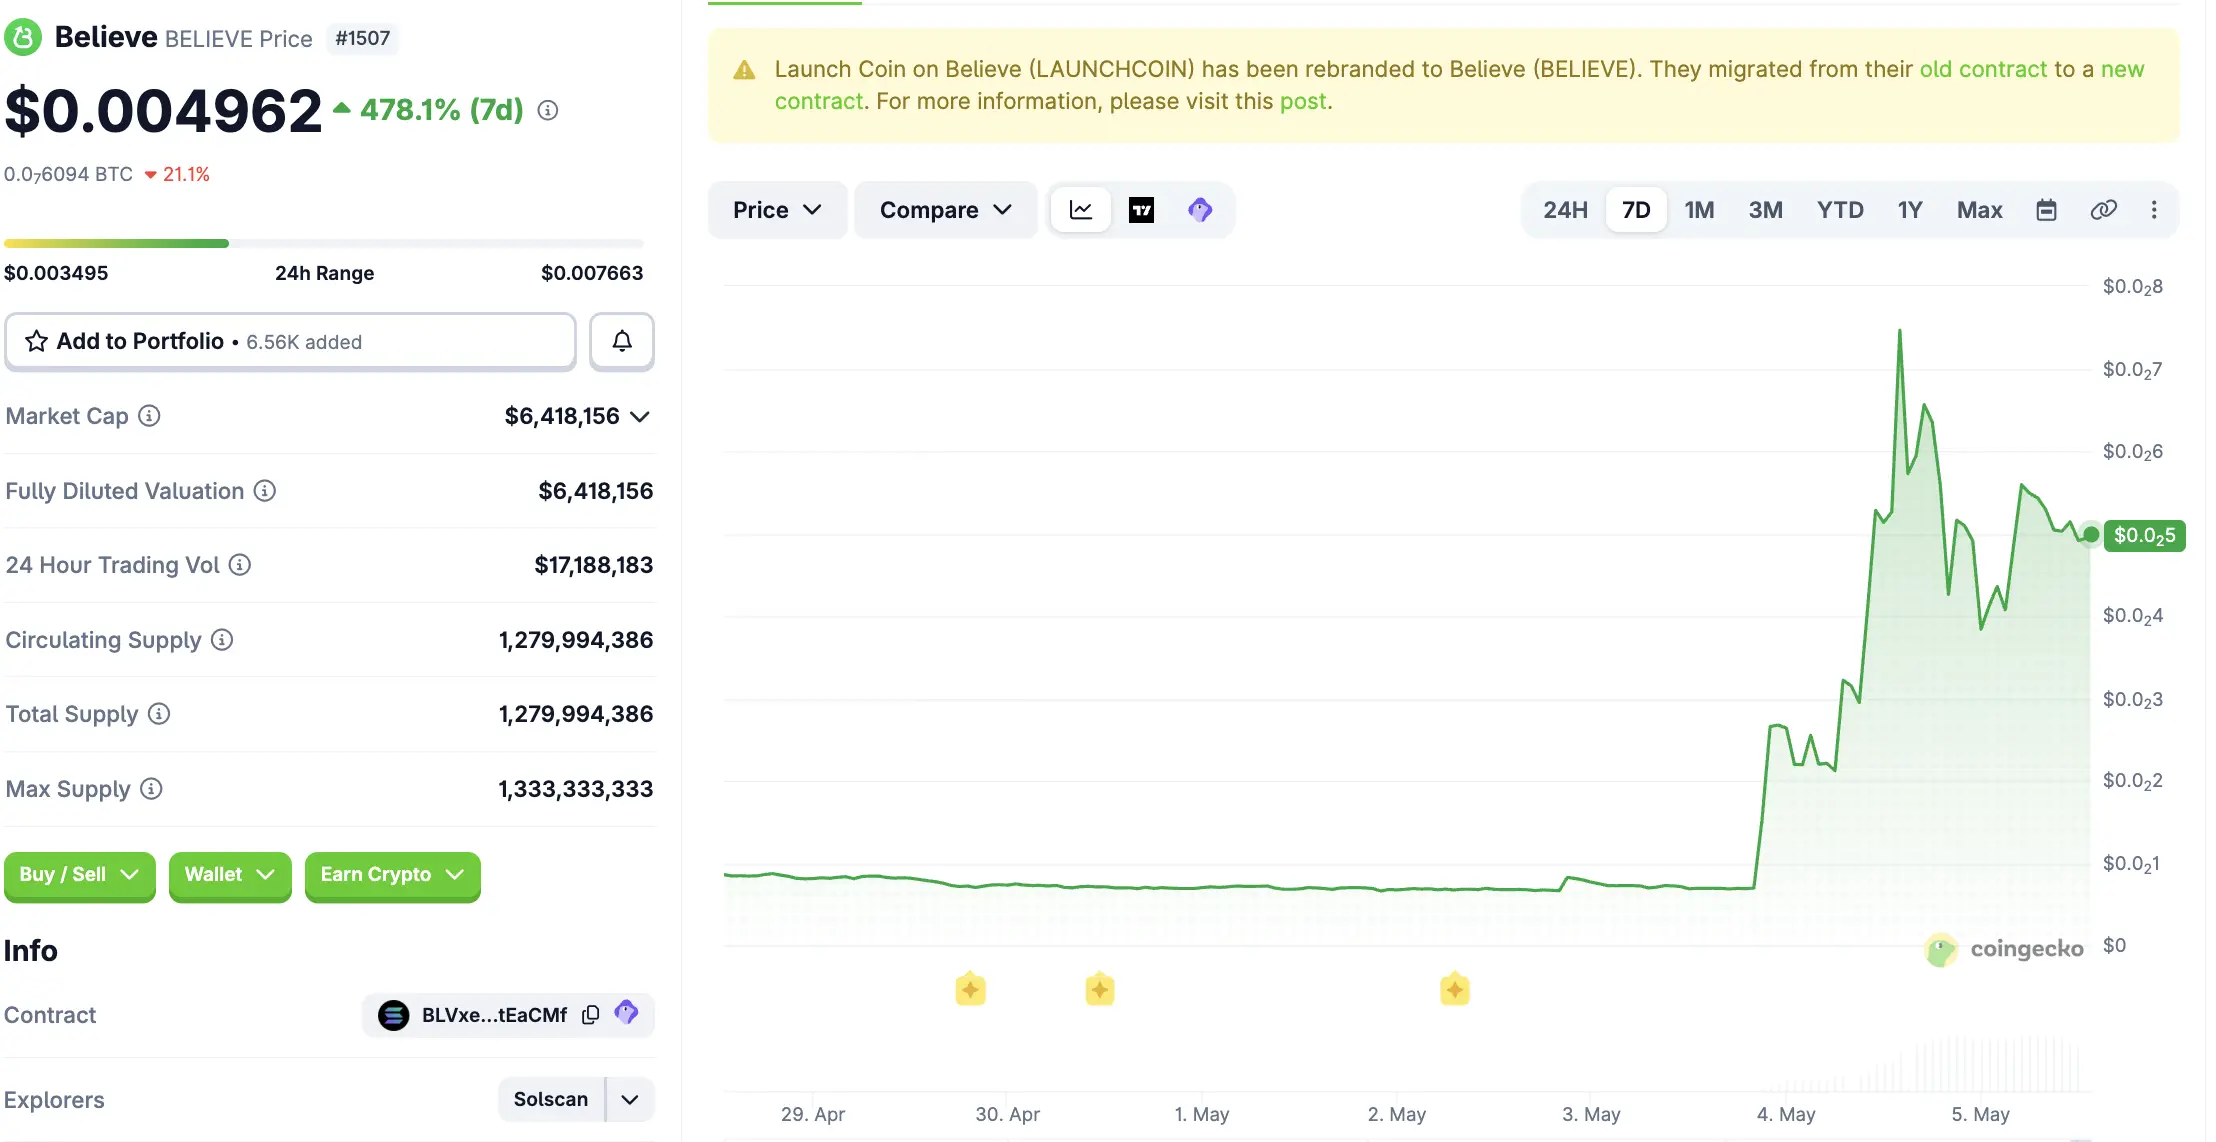The width and height of the screenshot is (2216, 1142).
Task: Select the 3M time range
Action: (x=1765, y=210)
